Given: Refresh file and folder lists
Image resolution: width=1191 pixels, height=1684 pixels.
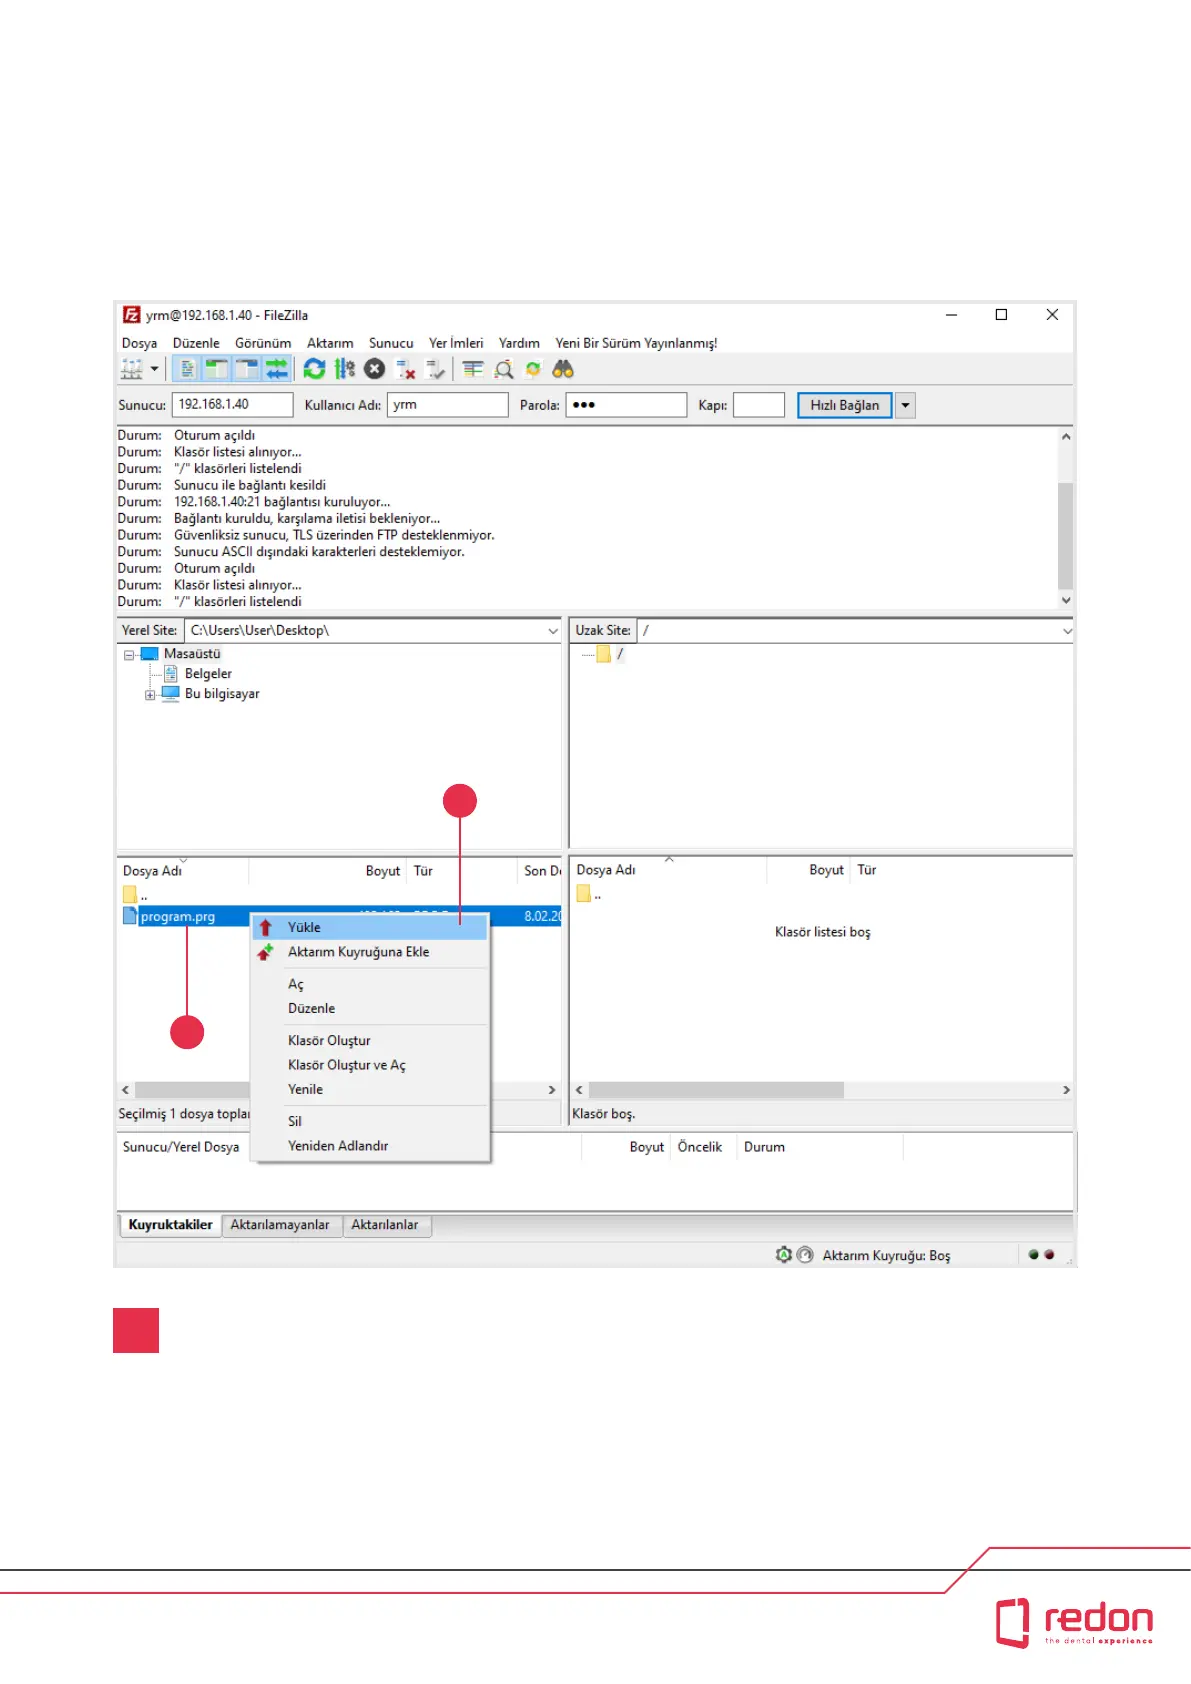Looking at the screenshot, I should click(314, 369).
